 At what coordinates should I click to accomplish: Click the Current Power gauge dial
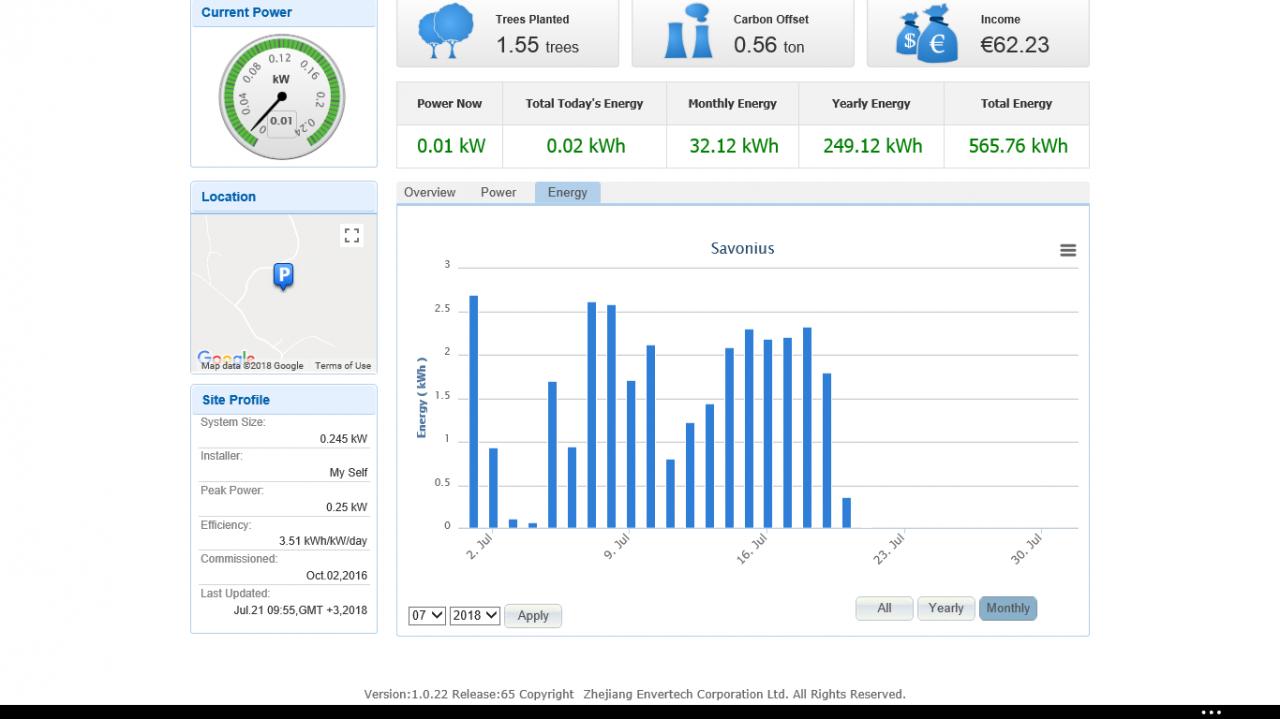(x=282, y=97)
